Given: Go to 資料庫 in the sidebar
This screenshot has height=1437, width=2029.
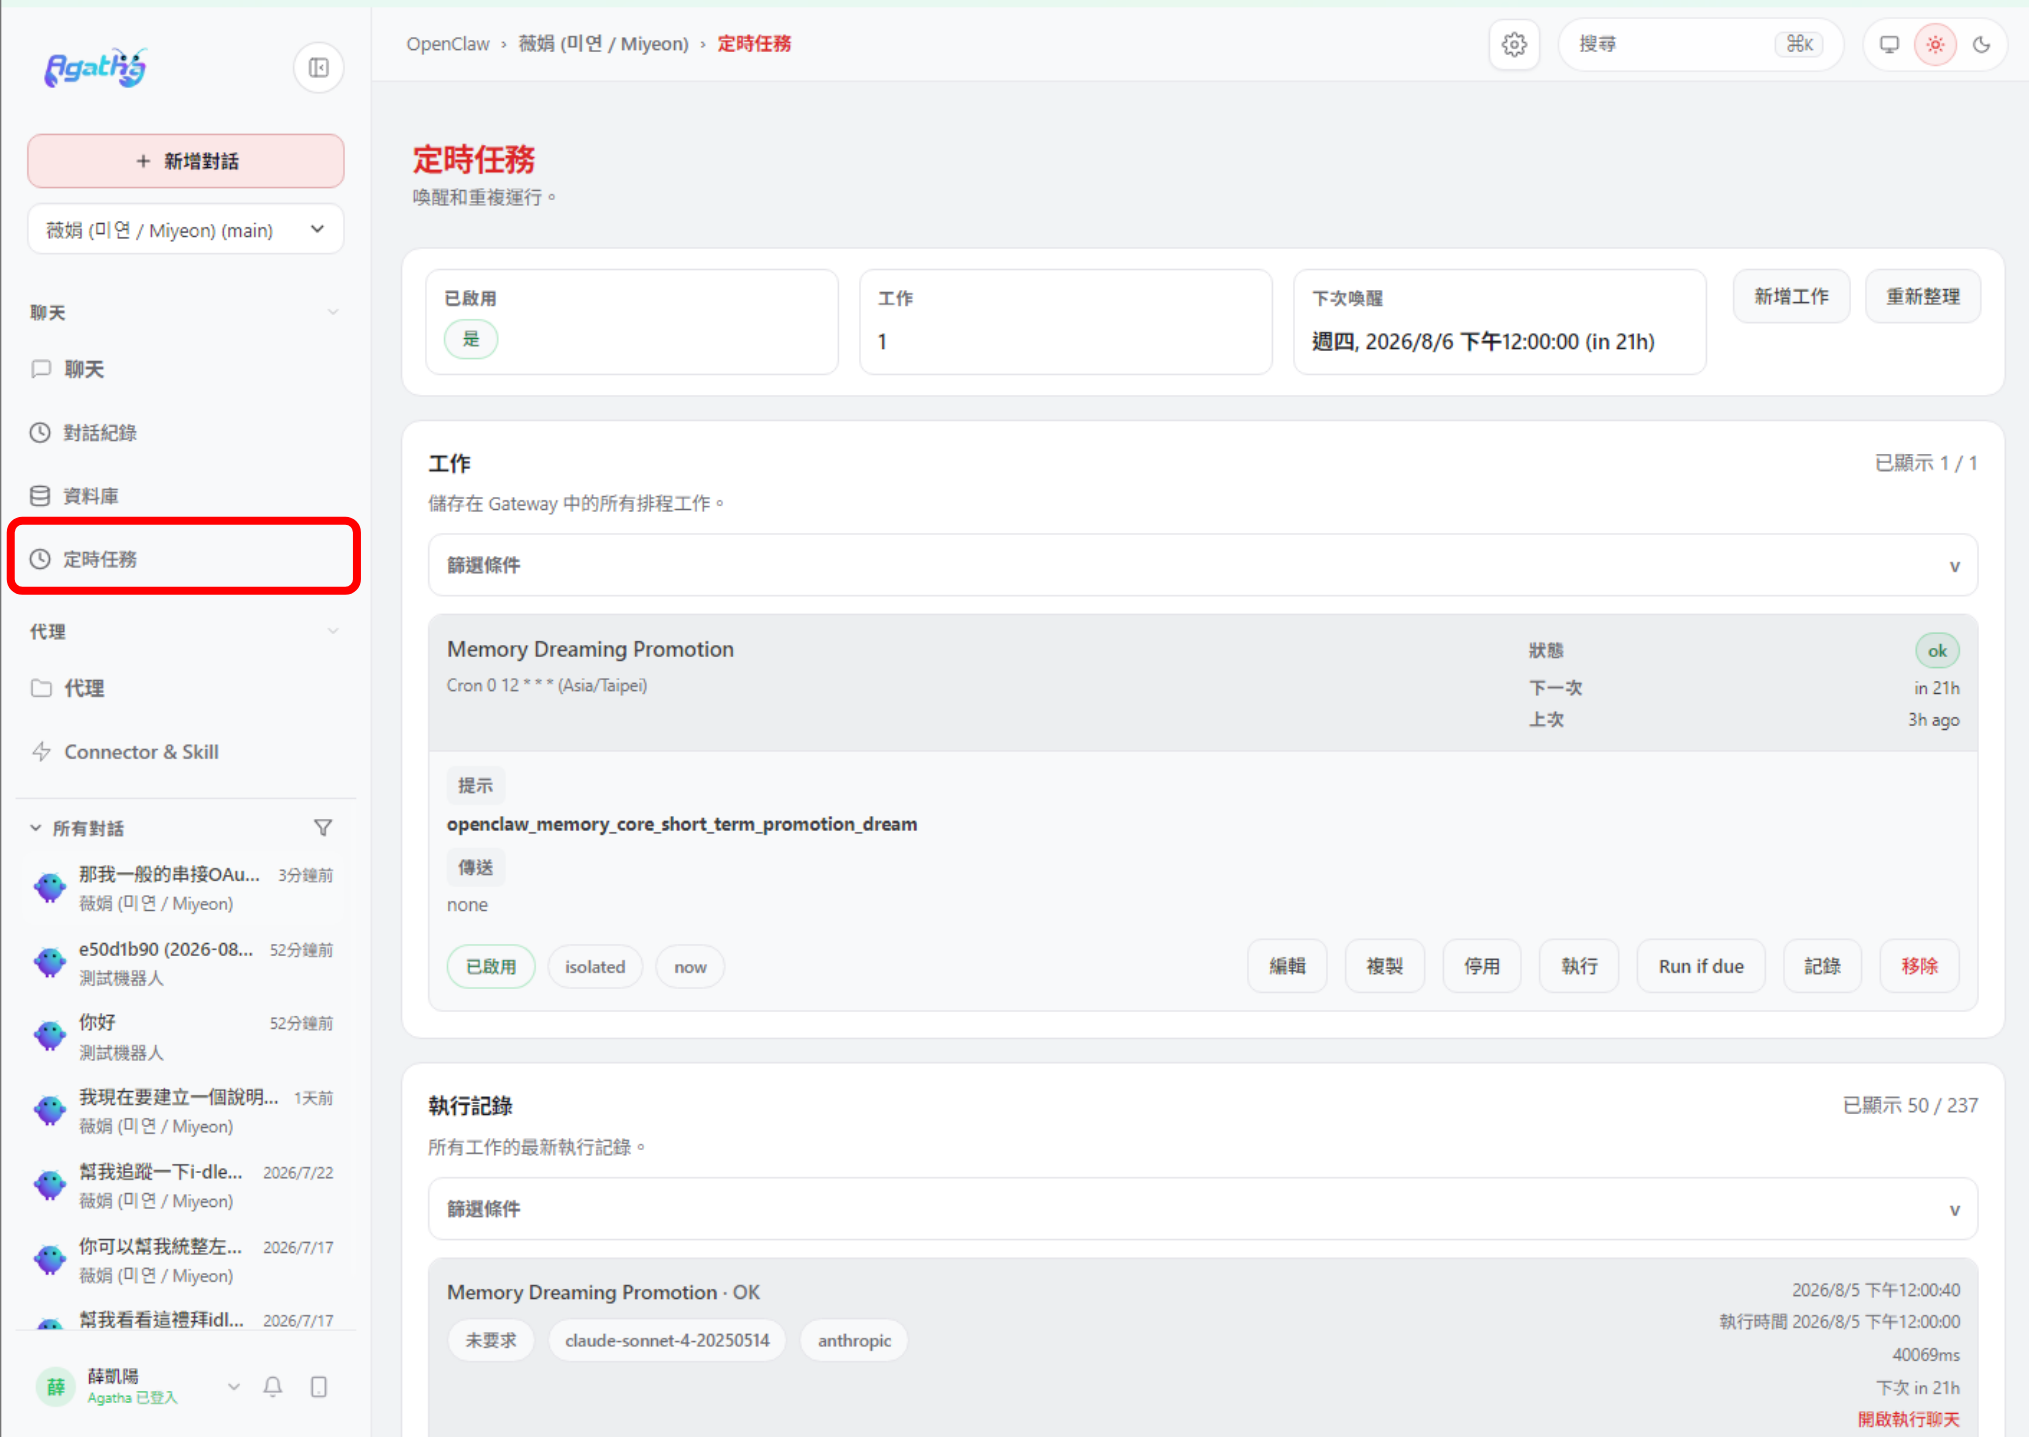Looking at the screenshot, I should pyautogui.click(x=185, y=495).
